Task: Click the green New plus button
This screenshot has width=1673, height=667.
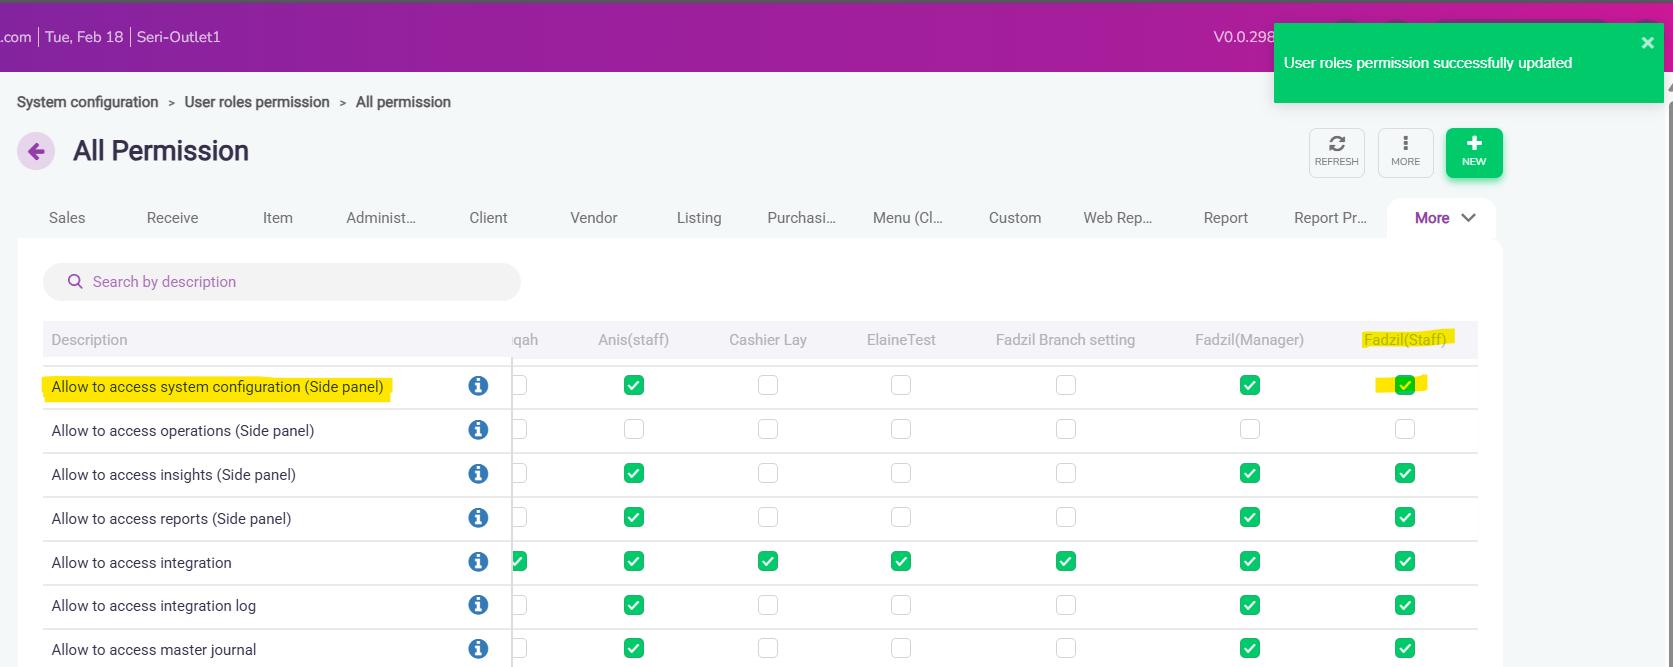Action: pyautogui.click(x=1473, y=152)
